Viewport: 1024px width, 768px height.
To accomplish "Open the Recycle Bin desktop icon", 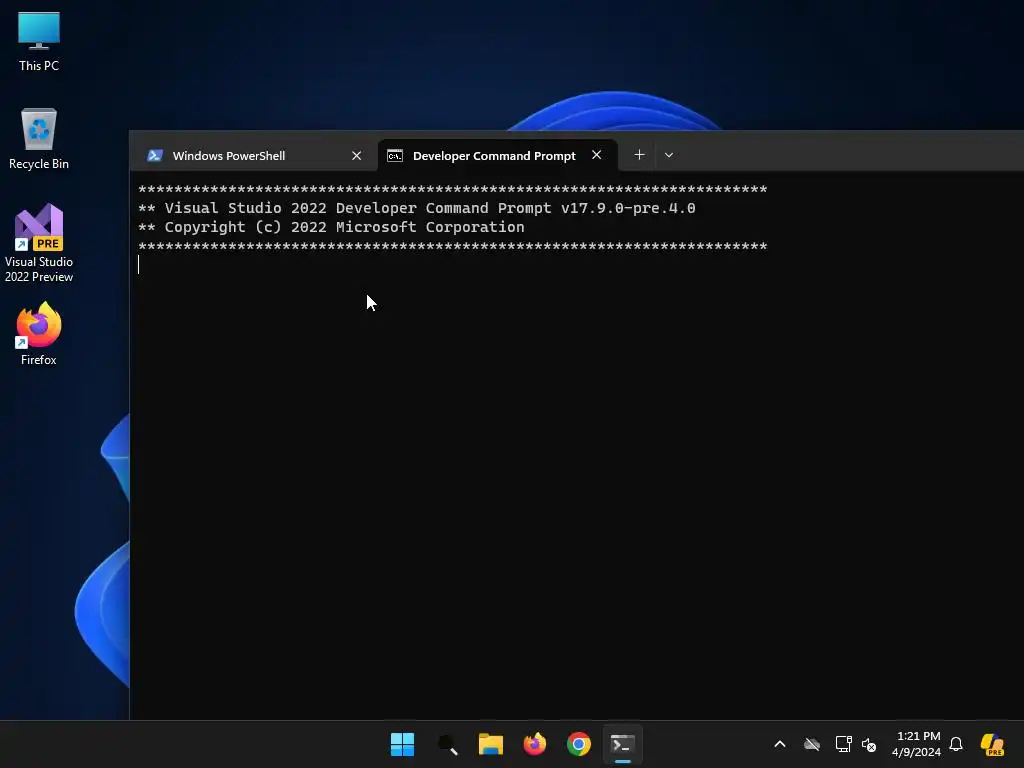I will point(39,139).
